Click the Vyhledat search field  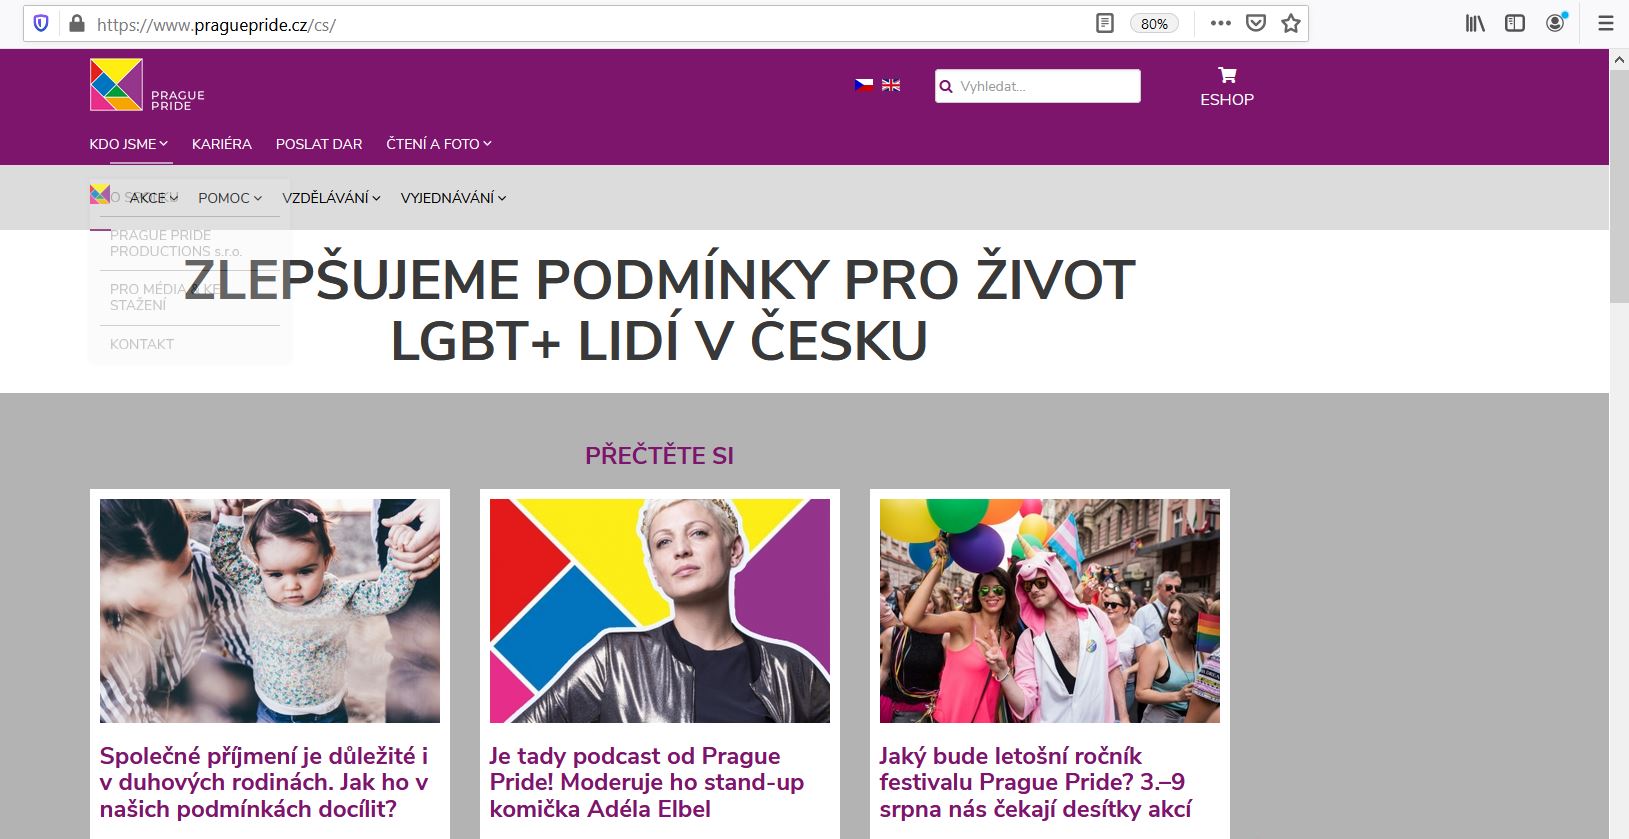1038,86
